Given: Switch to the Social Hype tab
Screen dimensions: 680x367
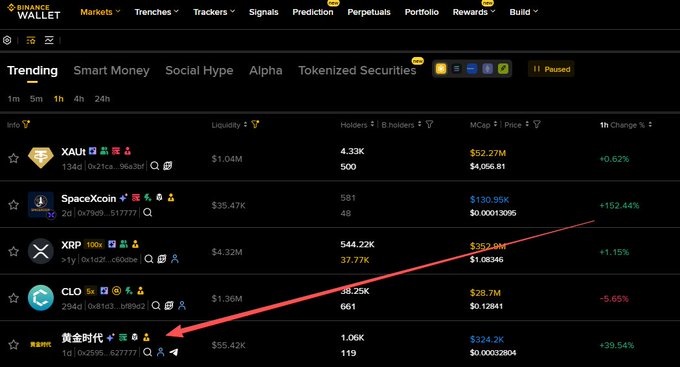Looking at the screenshot, I should (x=199, y=70).
